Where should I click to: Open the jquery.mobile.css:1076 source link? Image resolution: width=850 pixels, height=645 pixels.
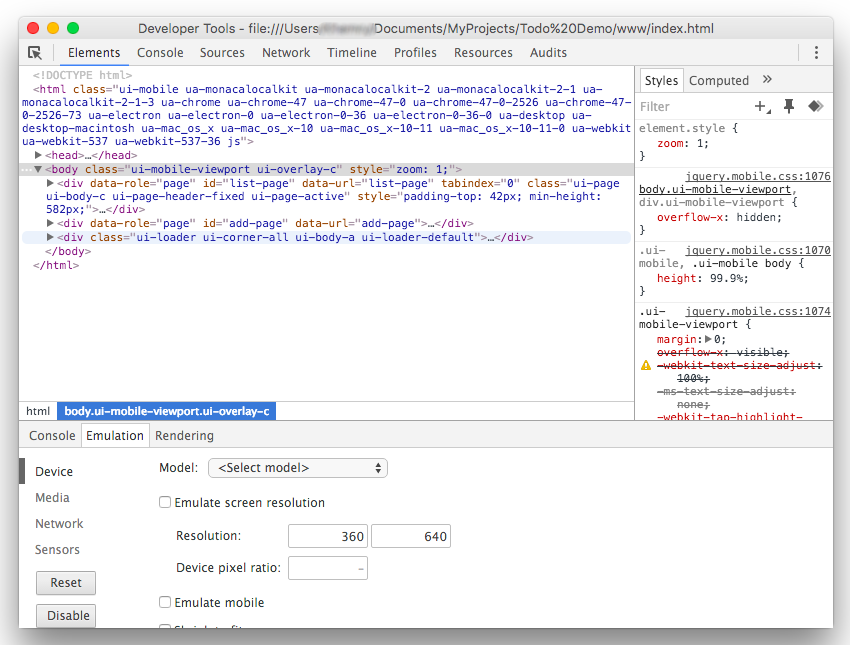[x=757, y=176]
